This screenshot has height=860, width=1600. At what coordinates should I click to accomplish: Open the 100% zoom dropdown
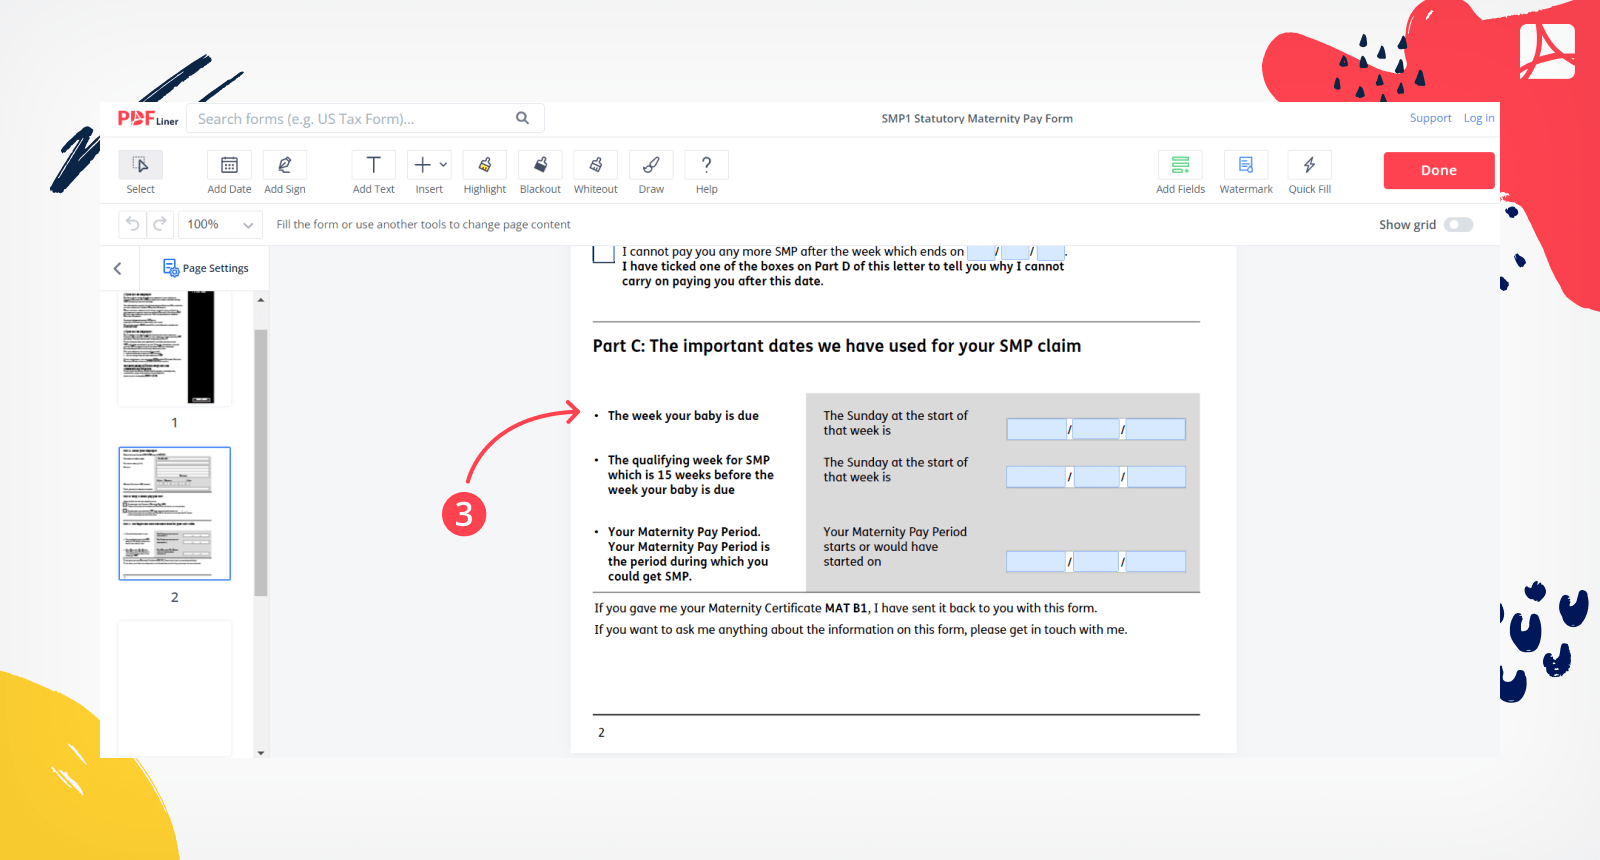coord(220,225)
